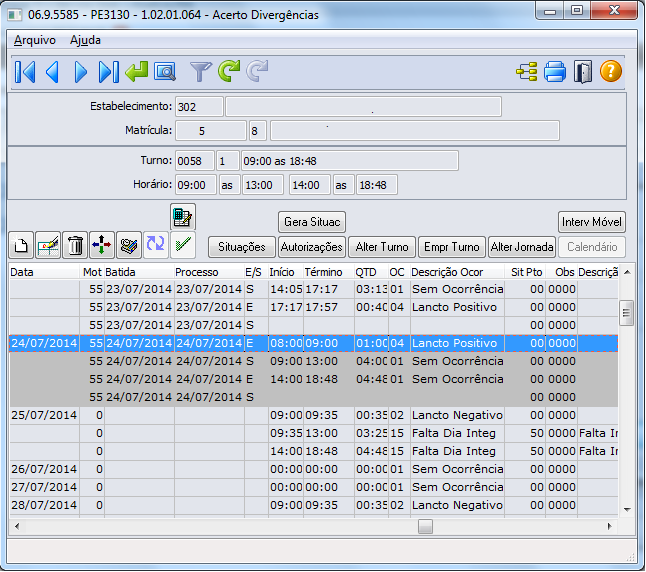This screenshot has width=646, height=572.
Task: Click the vertical scrollbar thumb
Action: point(627,314)
